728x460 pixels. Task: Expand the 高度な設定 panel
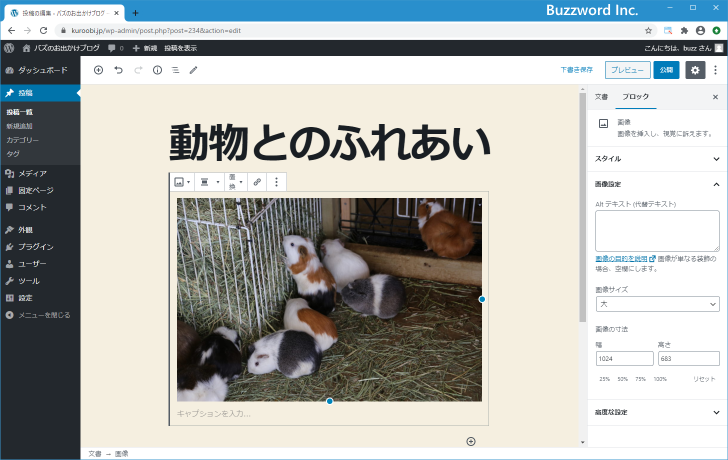pos(656,412)
